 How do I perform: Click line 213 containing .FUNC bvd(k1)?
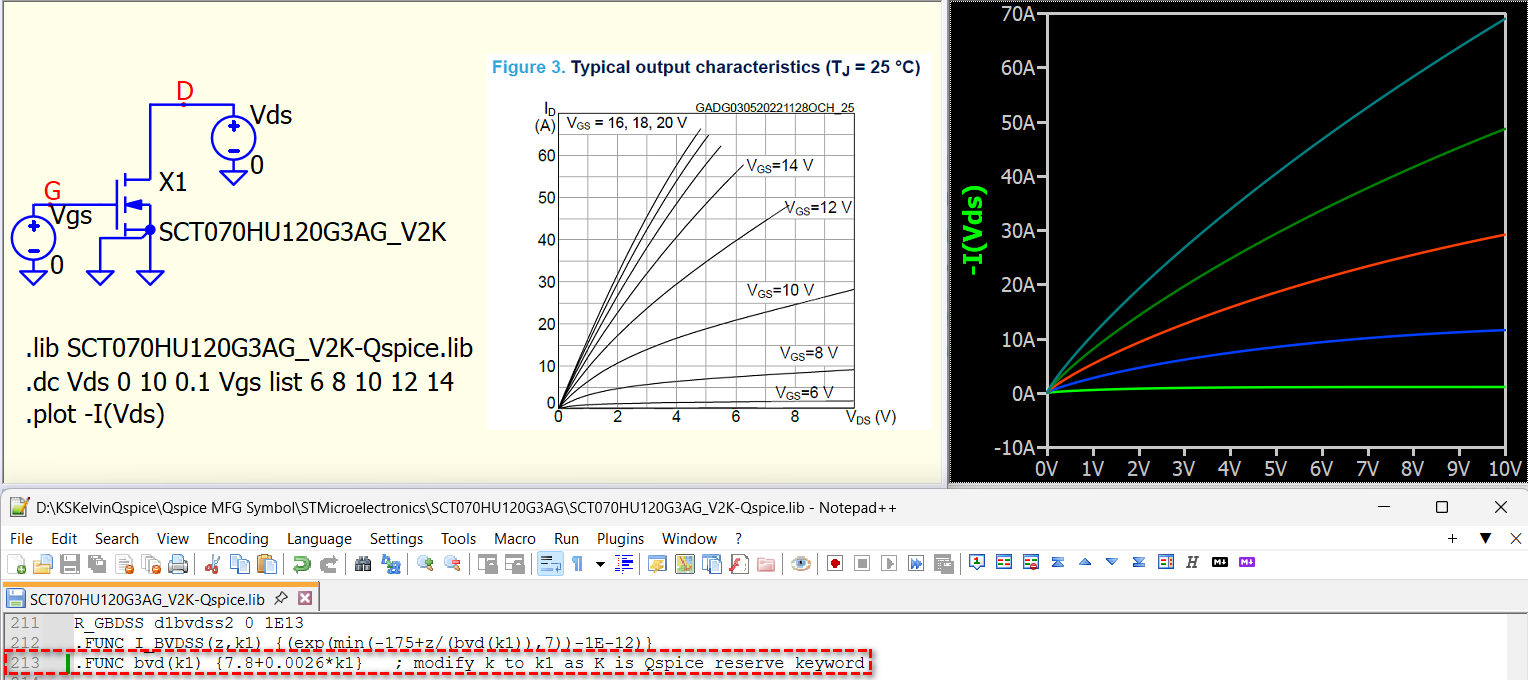click(470, 663)
